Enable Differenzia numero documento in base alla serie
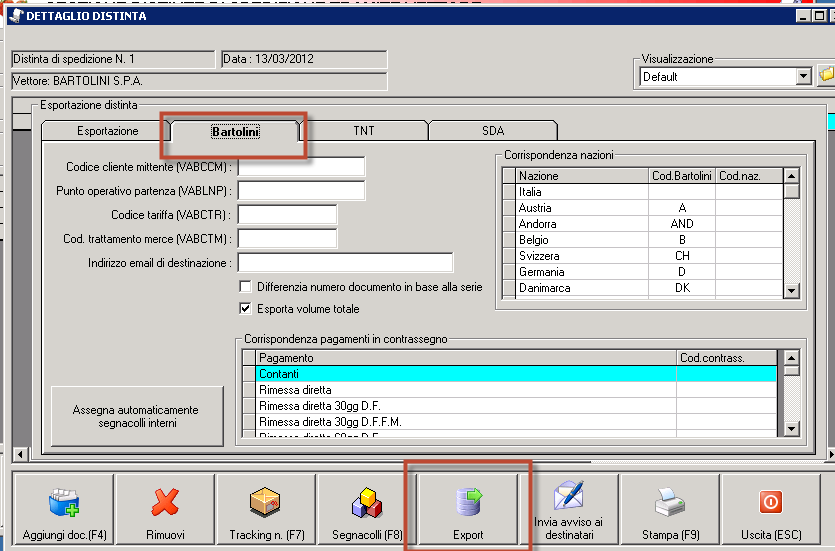This screenshot has height=551, width=835. click(x=245, y=286)
